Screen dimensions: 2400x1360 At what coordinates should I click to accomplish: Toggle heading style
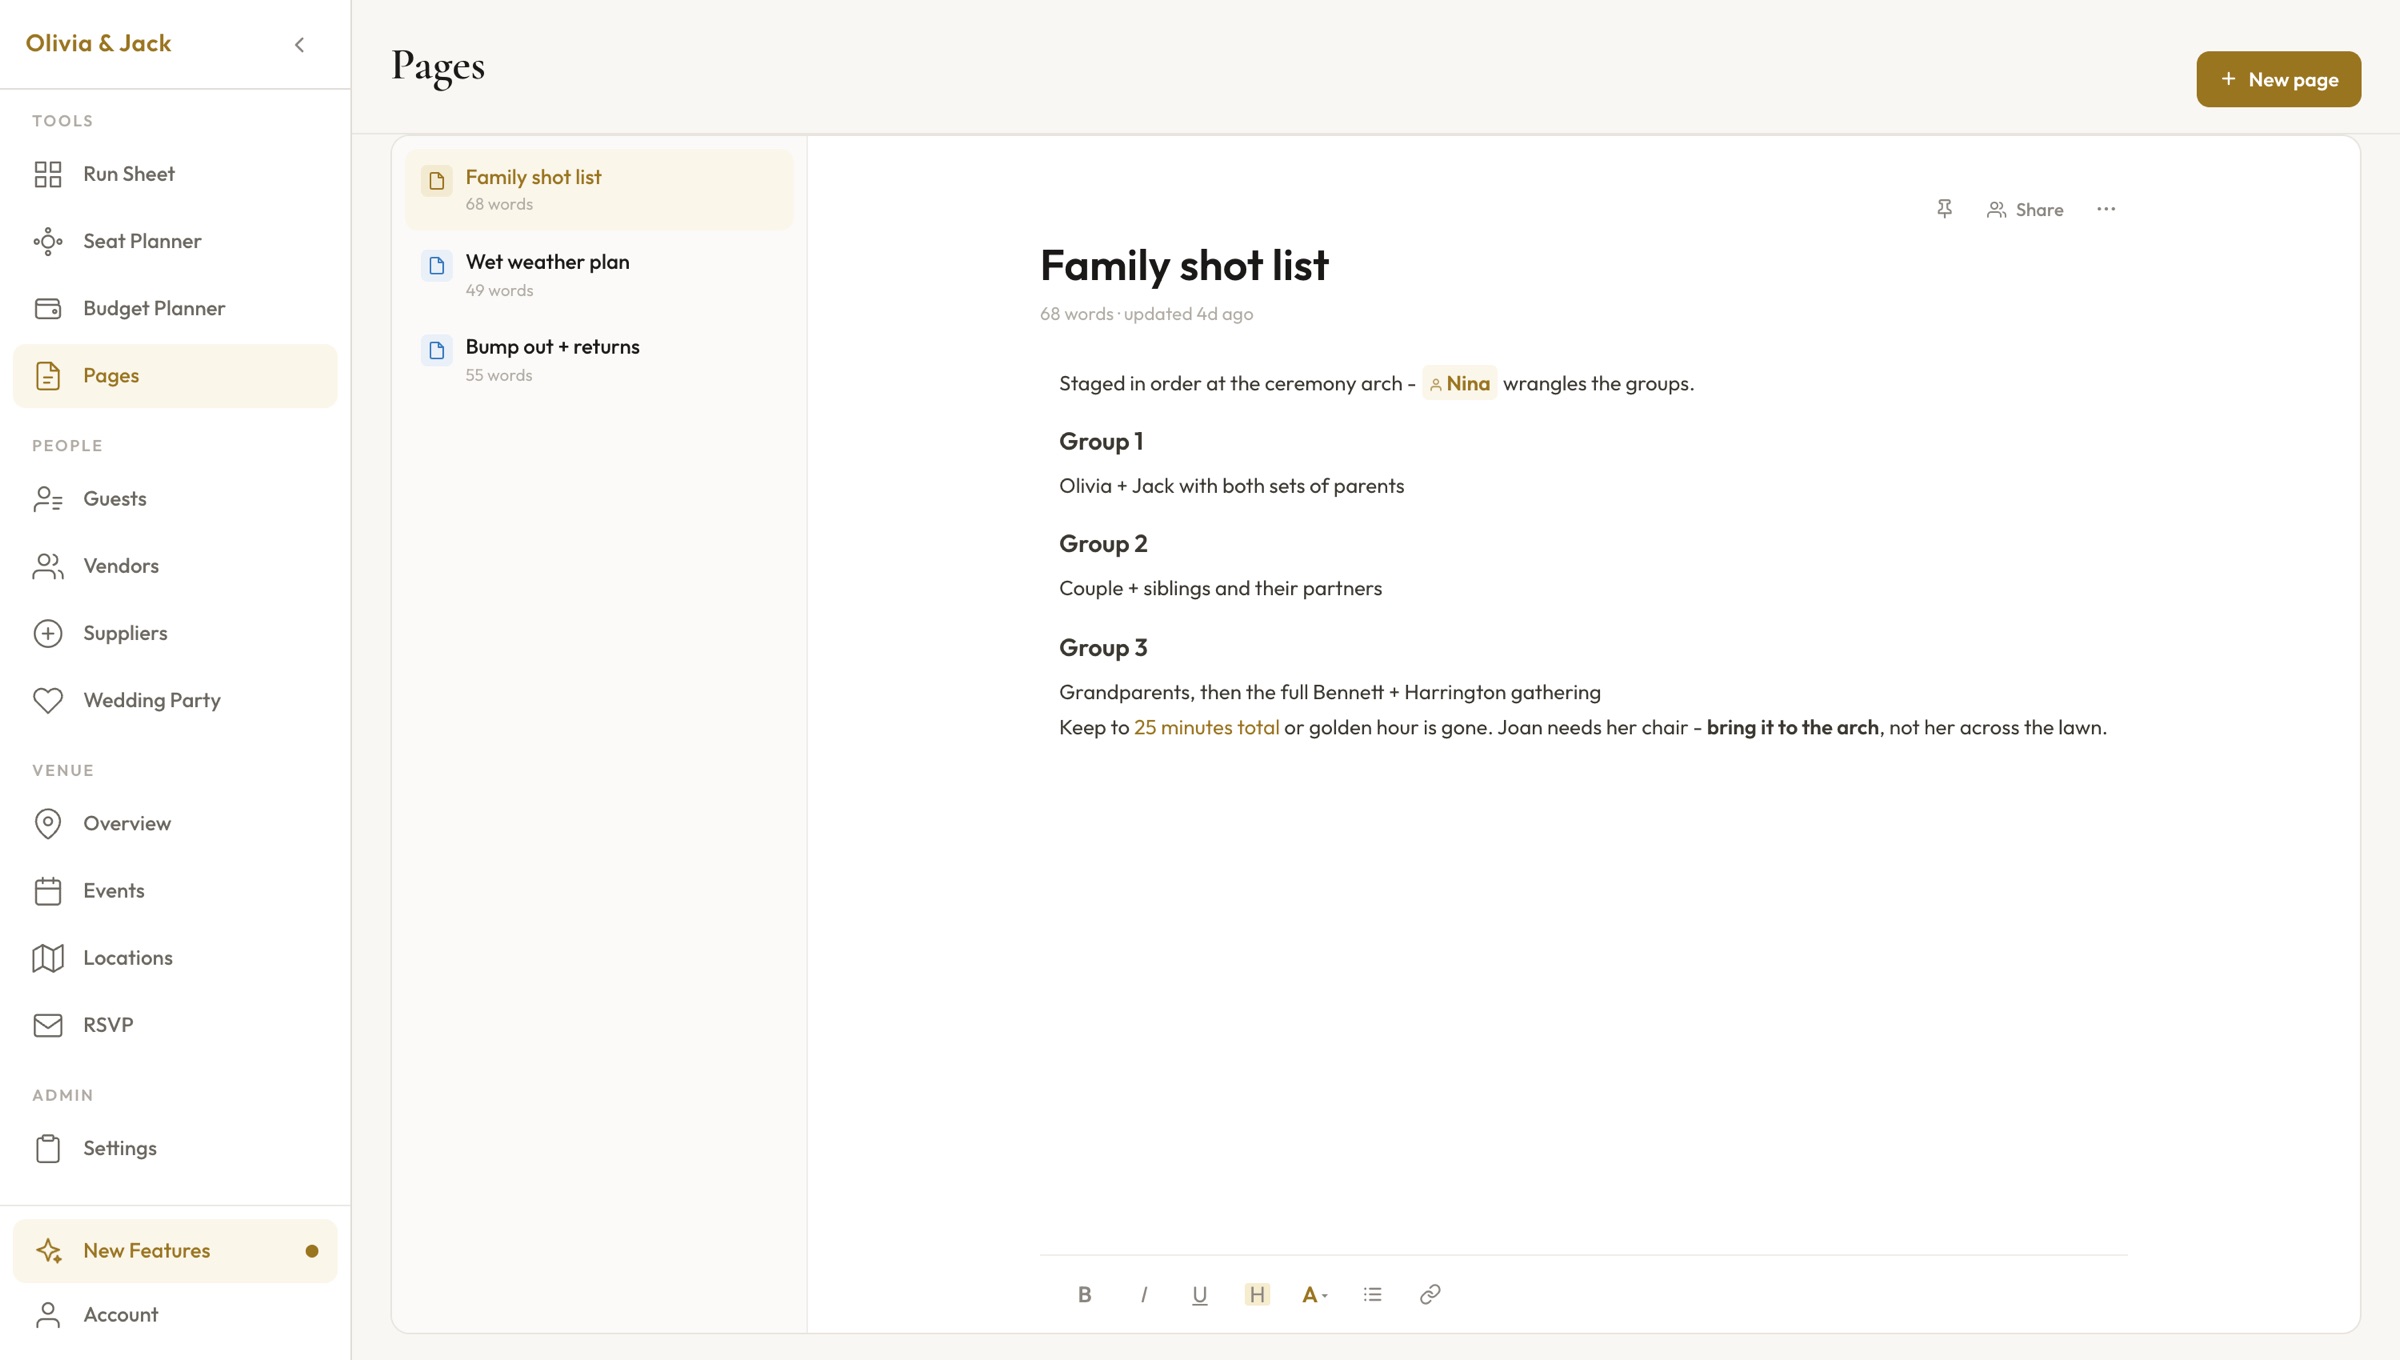coord(1257,1294)
